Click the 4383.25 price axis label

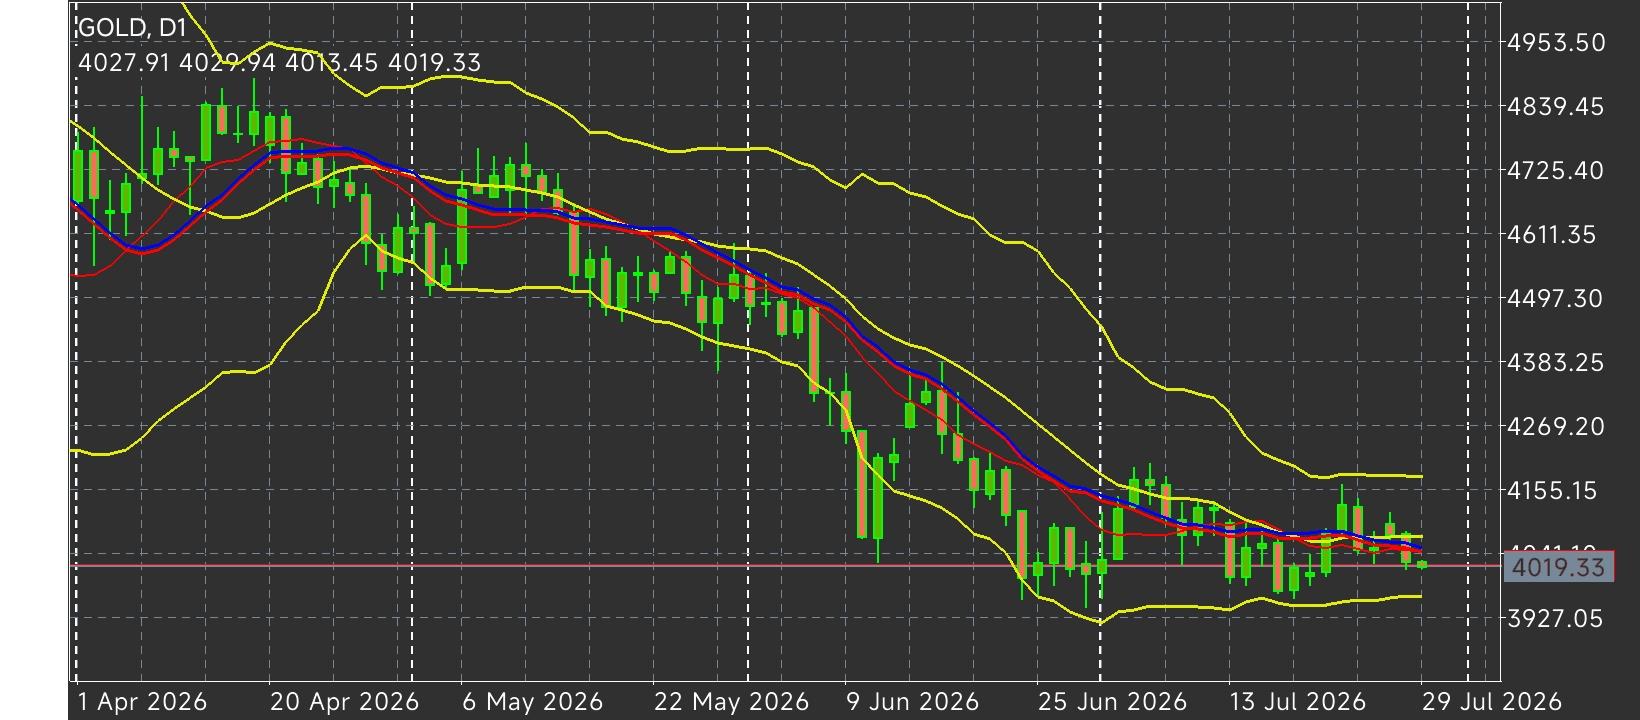click(x=1556, y=362)
